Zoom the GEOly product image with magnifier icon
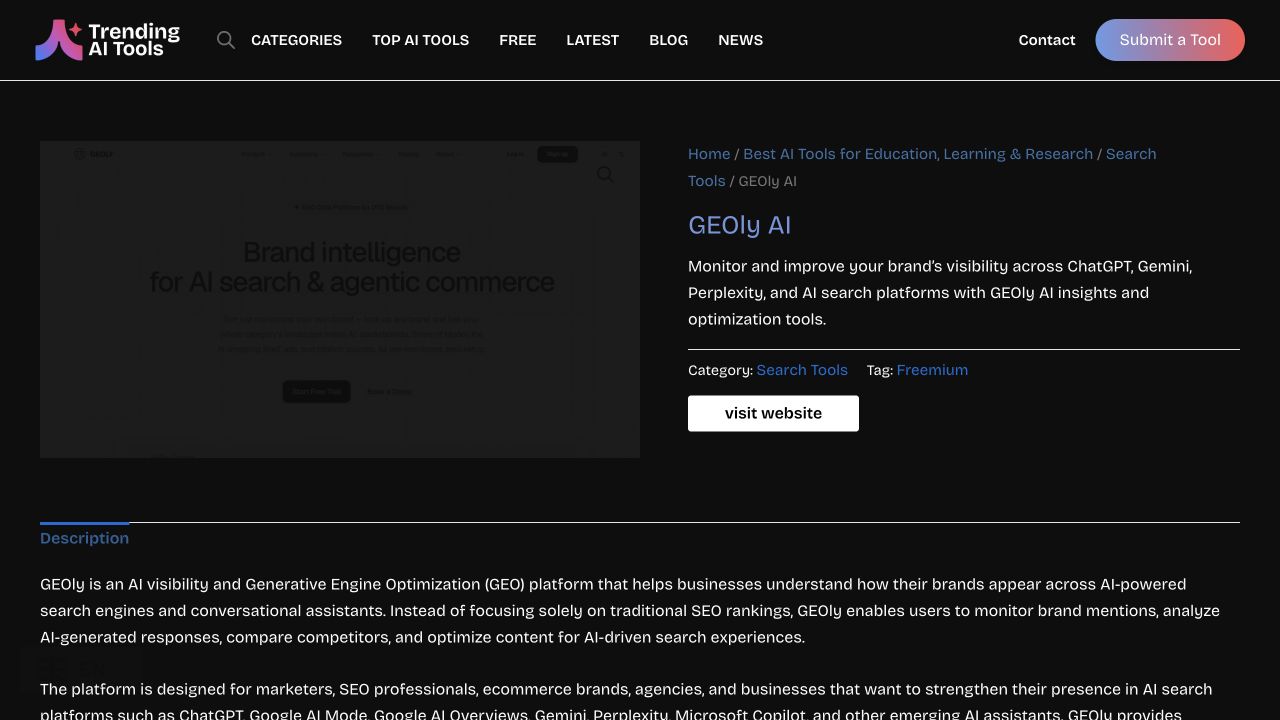1280x720 pixels. [x=605, y=175]
